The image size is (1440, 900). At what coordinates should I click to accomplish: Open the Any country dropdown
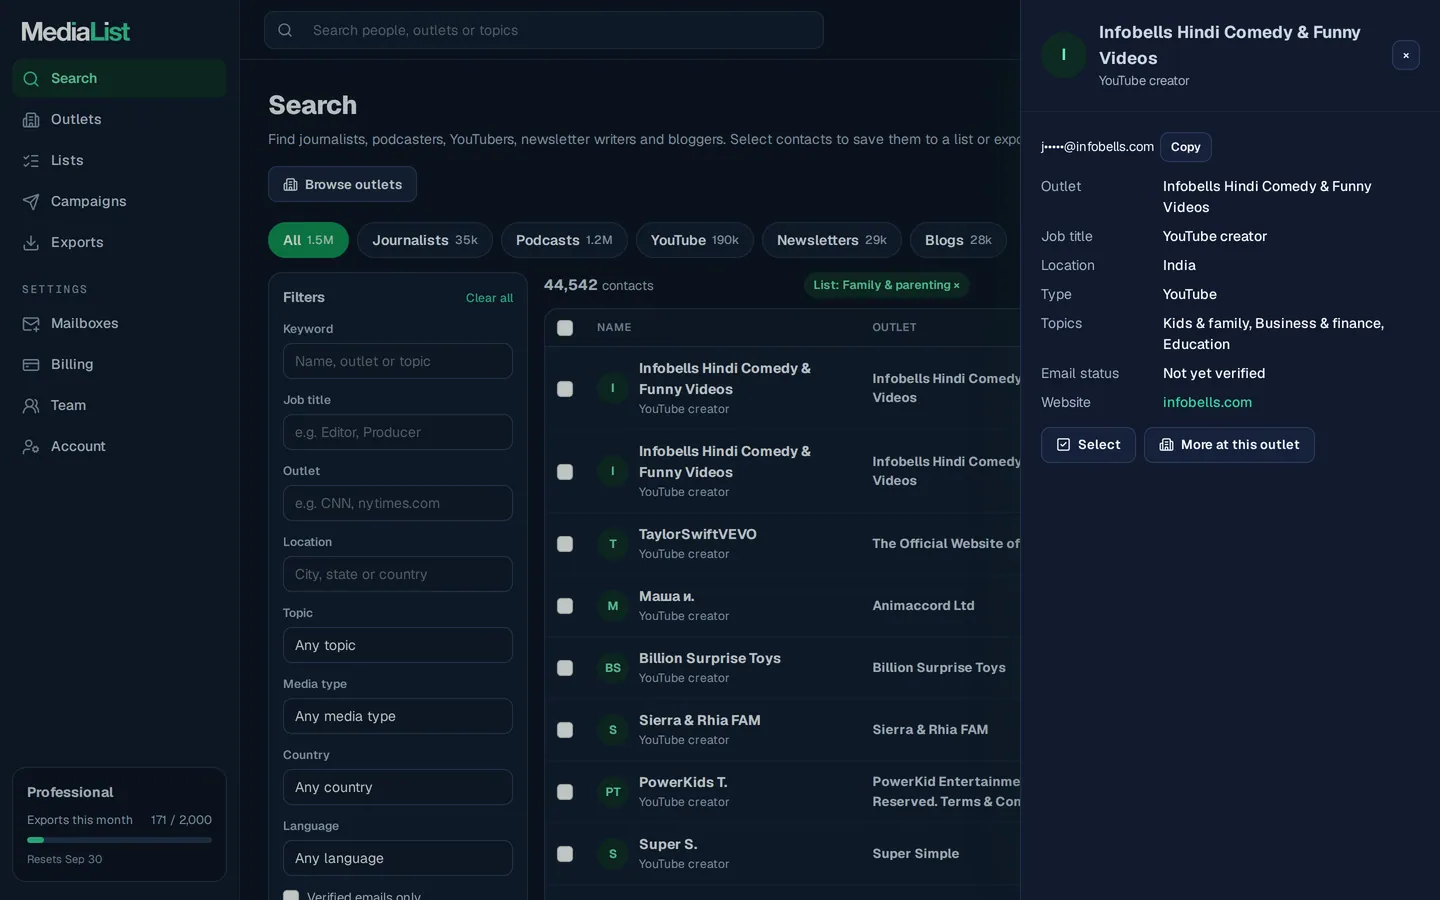398,787
